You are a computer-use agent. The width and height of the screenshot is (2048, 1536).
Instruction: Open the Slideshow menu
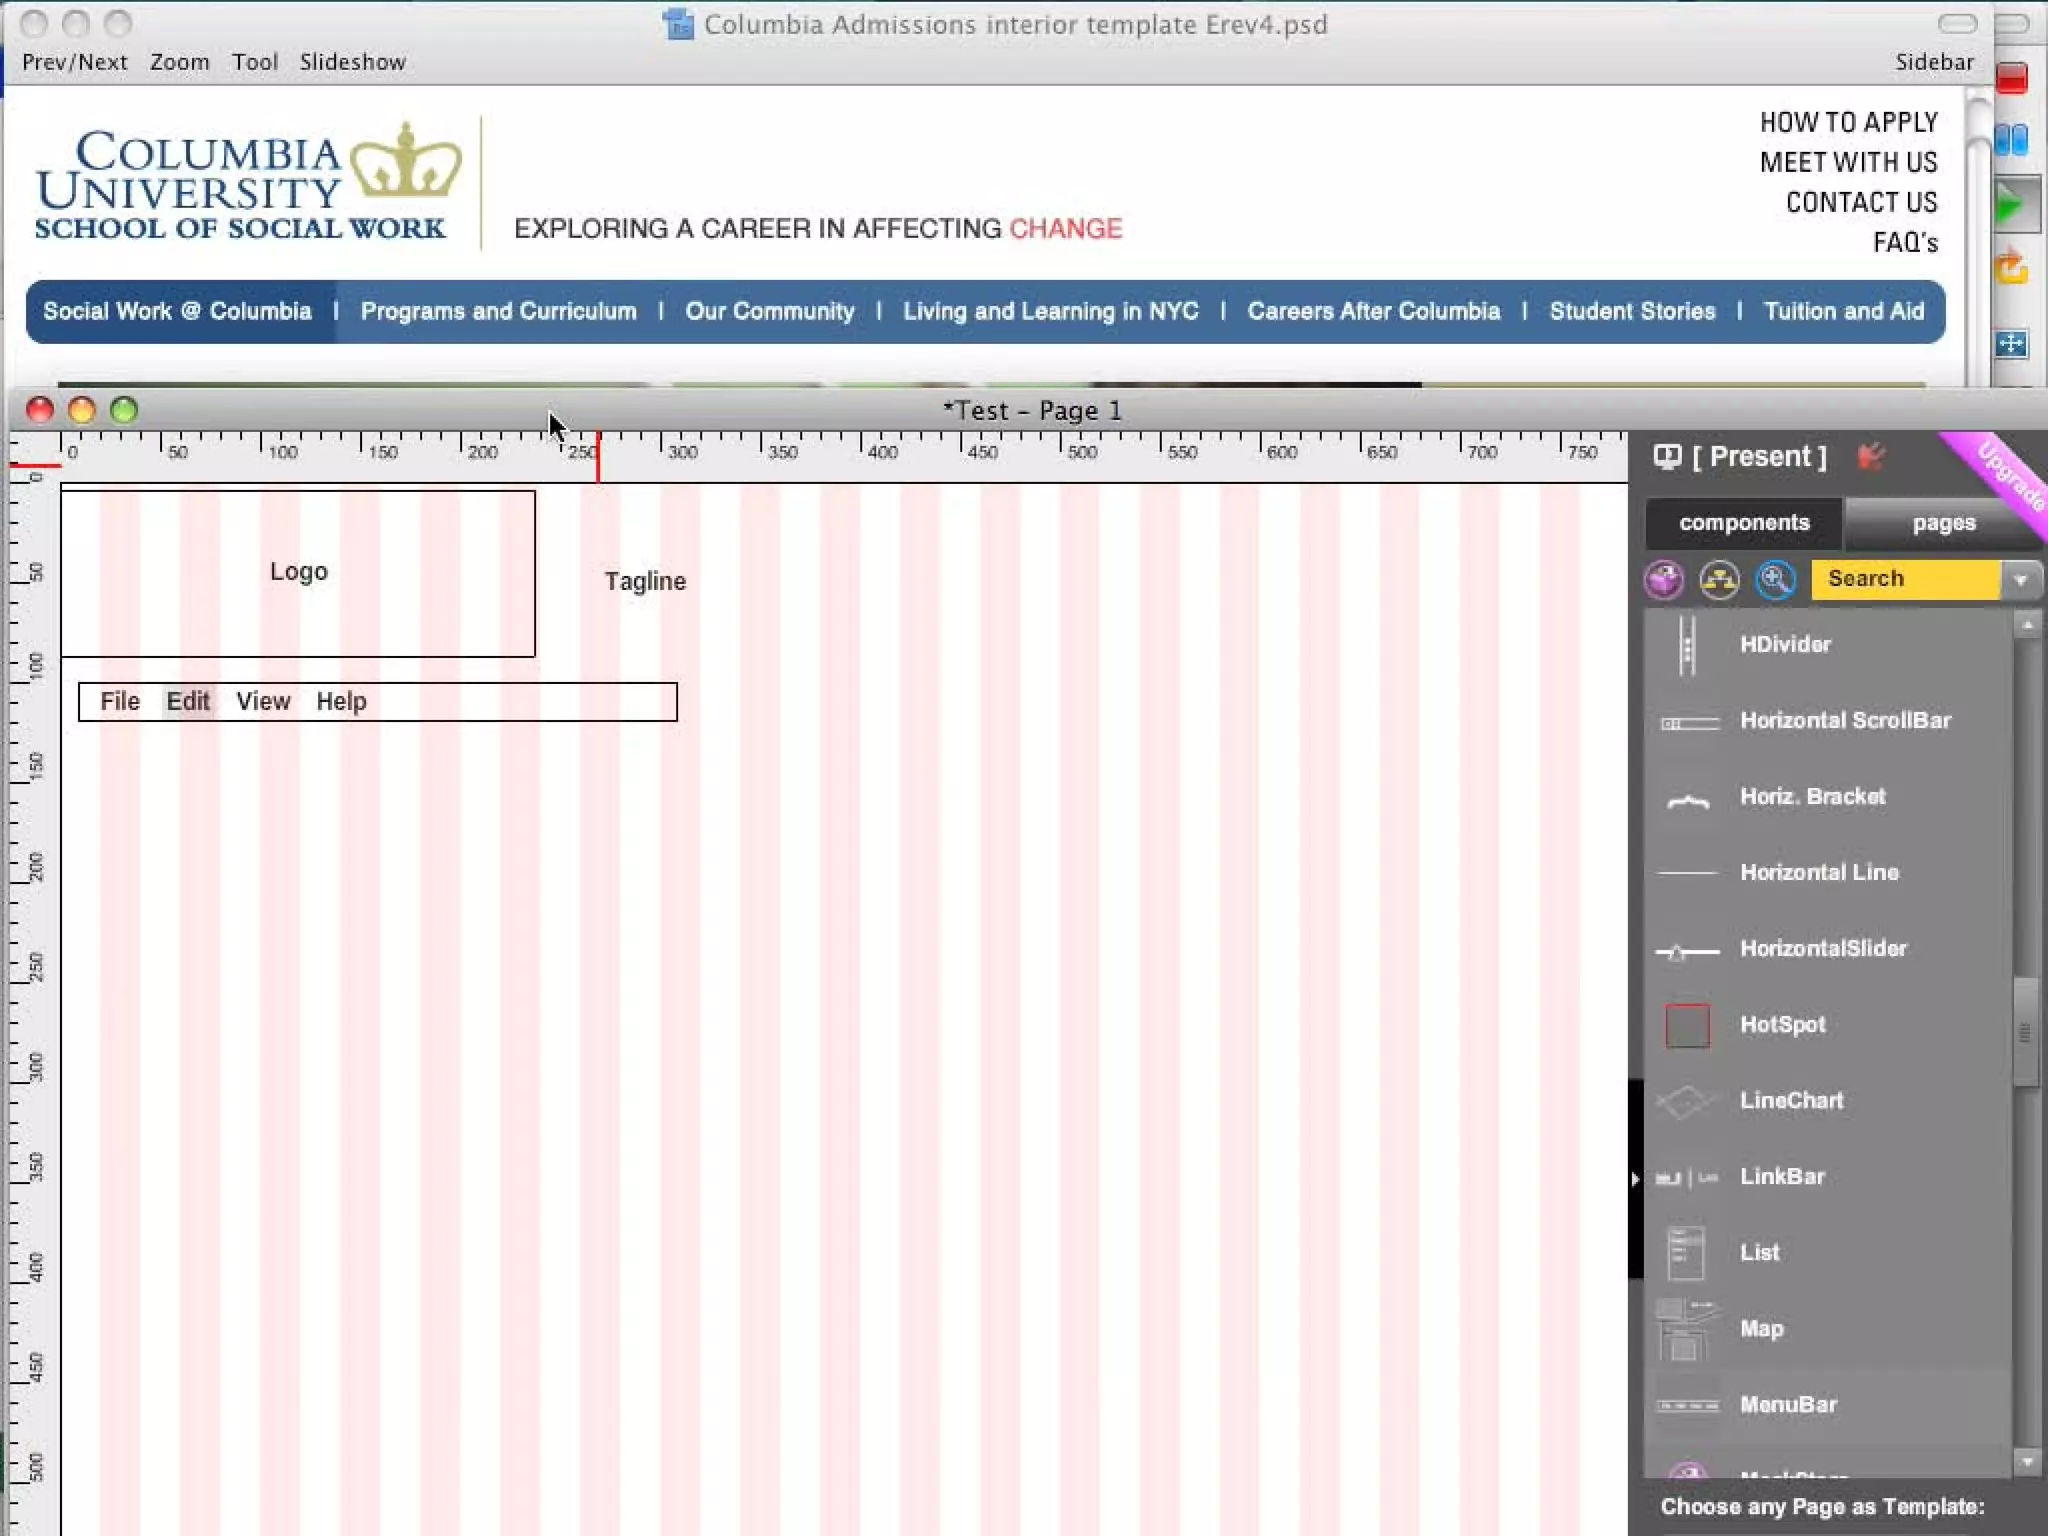[x=352, y=62]
